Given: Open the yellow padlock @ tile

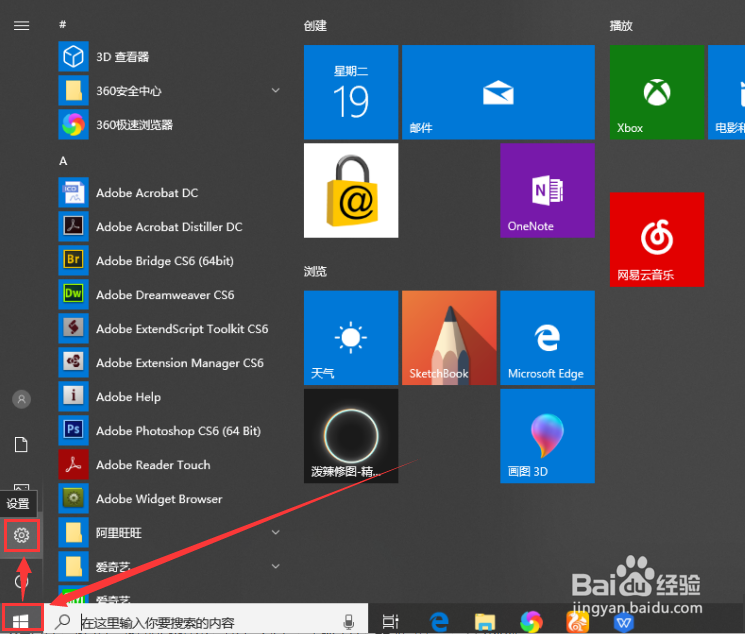Looking at the screenshot, I should pos(351,191).
